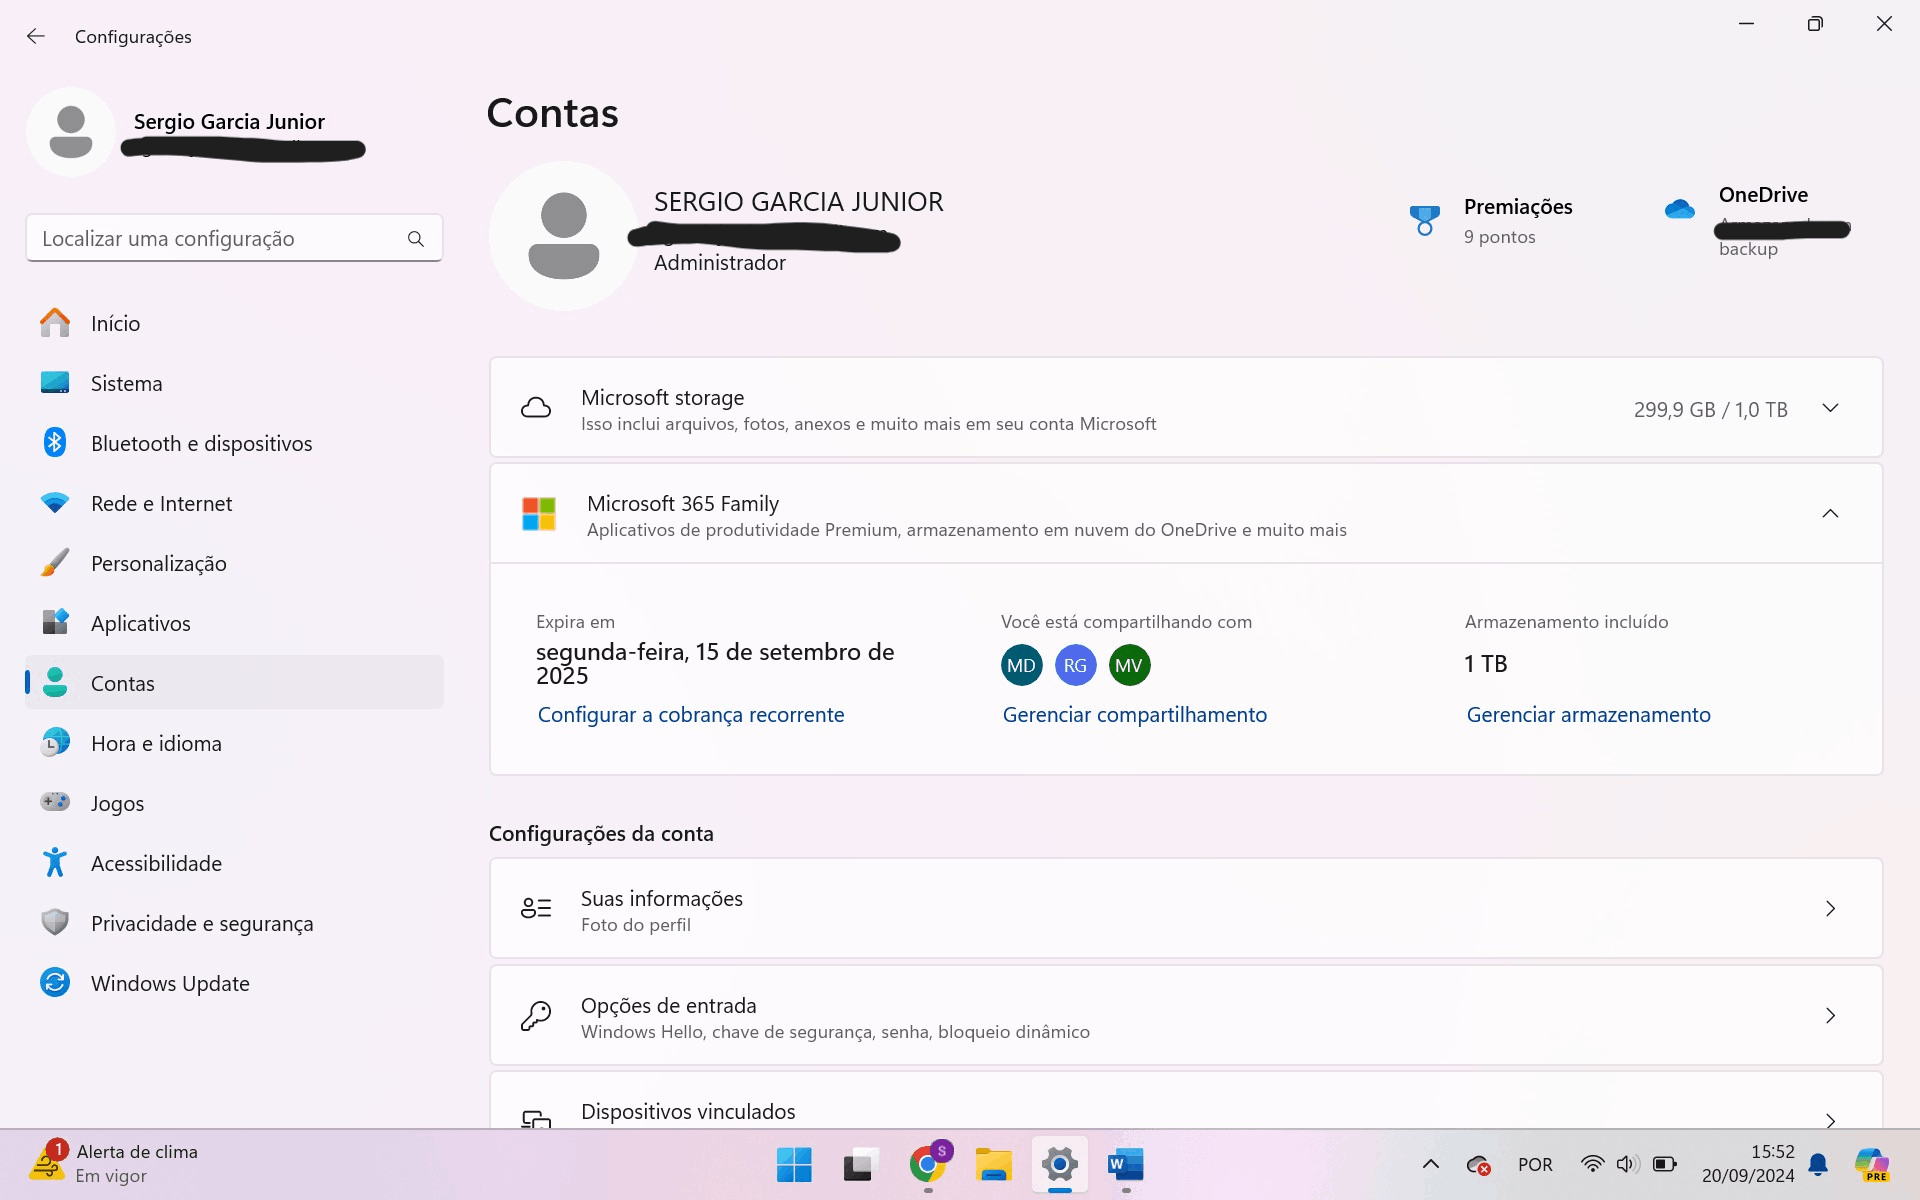Open Suas informações chevron arrow

tap(1830, 909)
